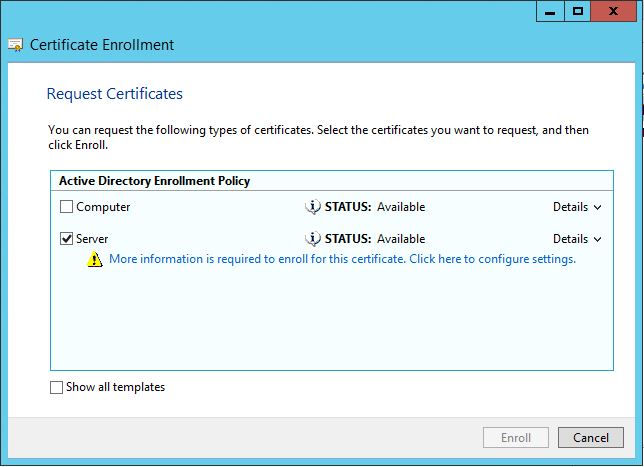Minimize the Certificate Enrollment window
Screen dimensions: 644x467
tap(550, 11)
